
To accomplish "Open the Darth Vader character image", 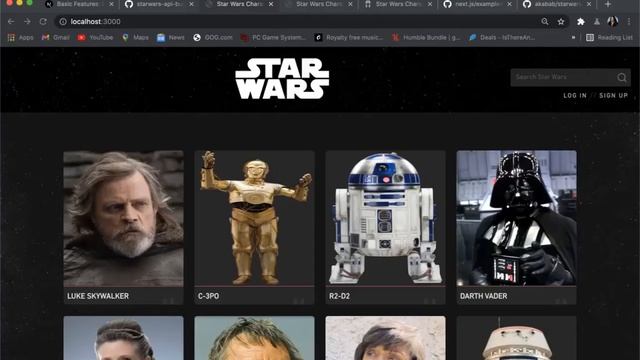I will tap(517, 218).
